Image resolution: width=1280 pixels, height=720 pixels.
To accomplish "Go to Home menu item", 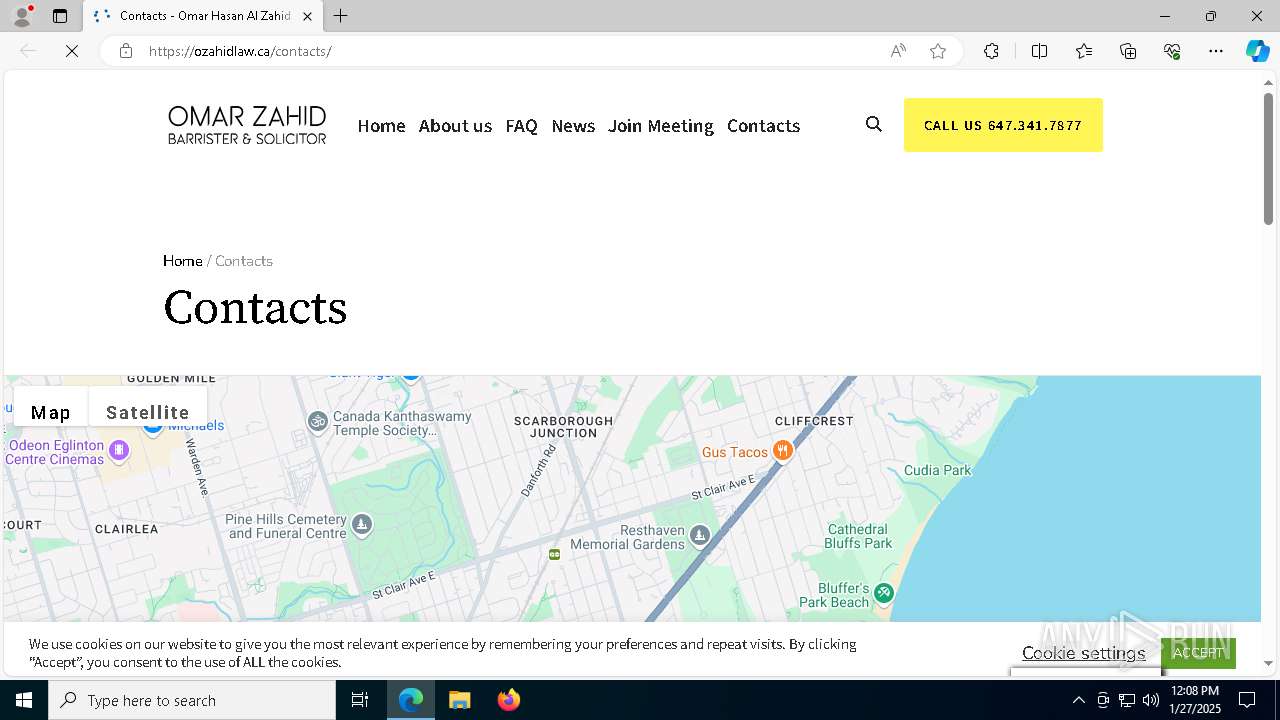I will click(x=381, y=125).
